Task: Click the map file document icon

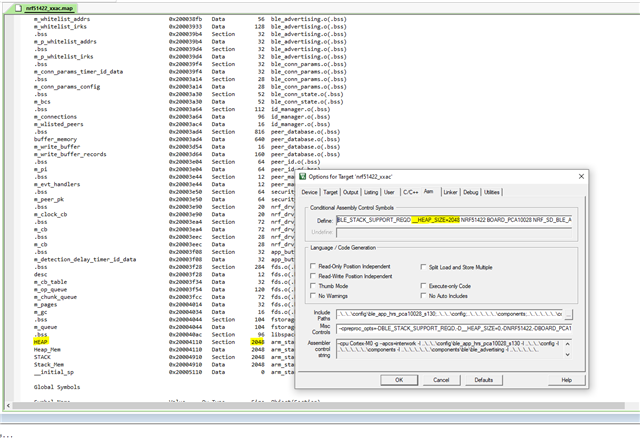Action: (18, 8)
